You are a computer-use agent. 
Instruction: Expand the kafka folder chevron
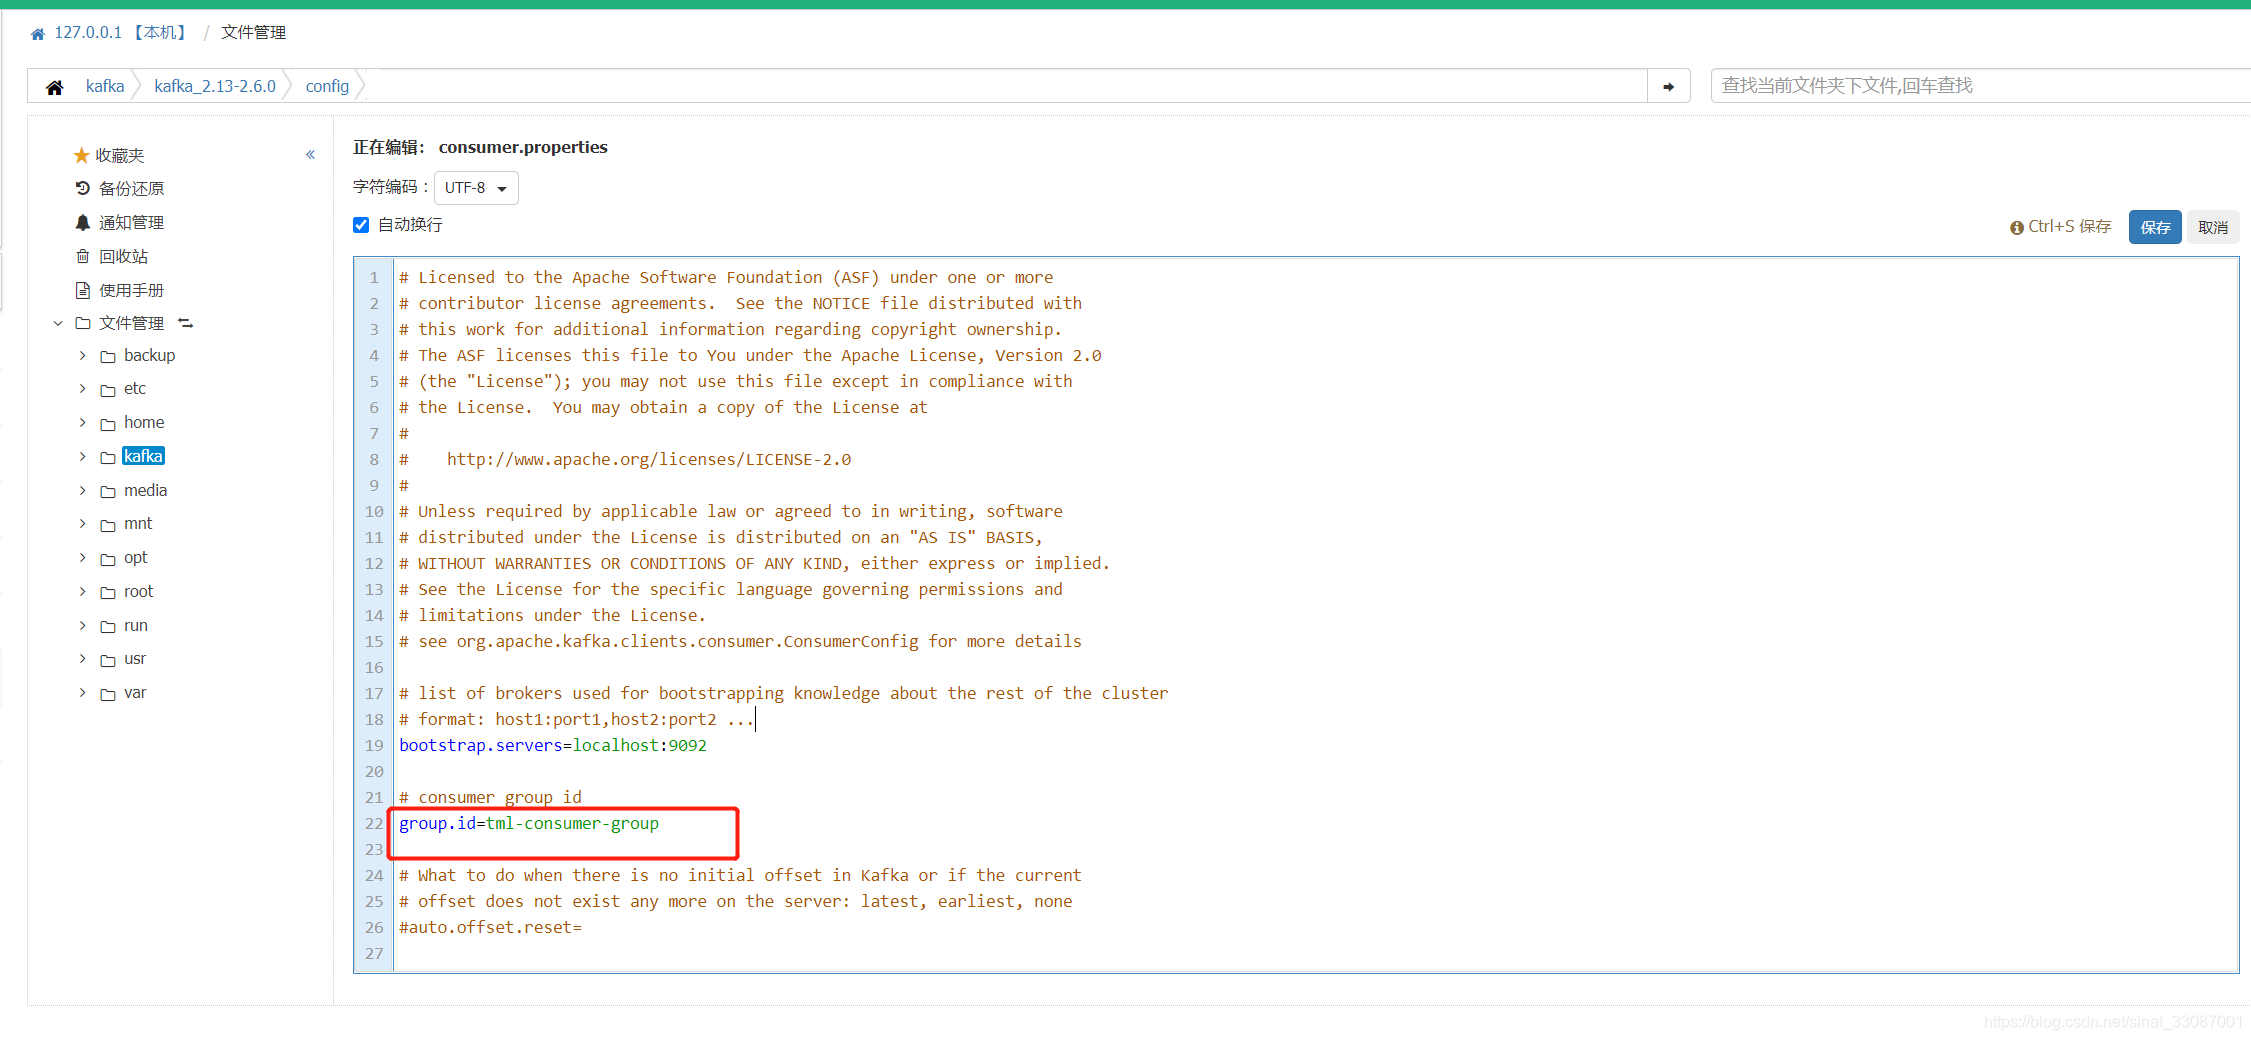(x=83, y=456)
